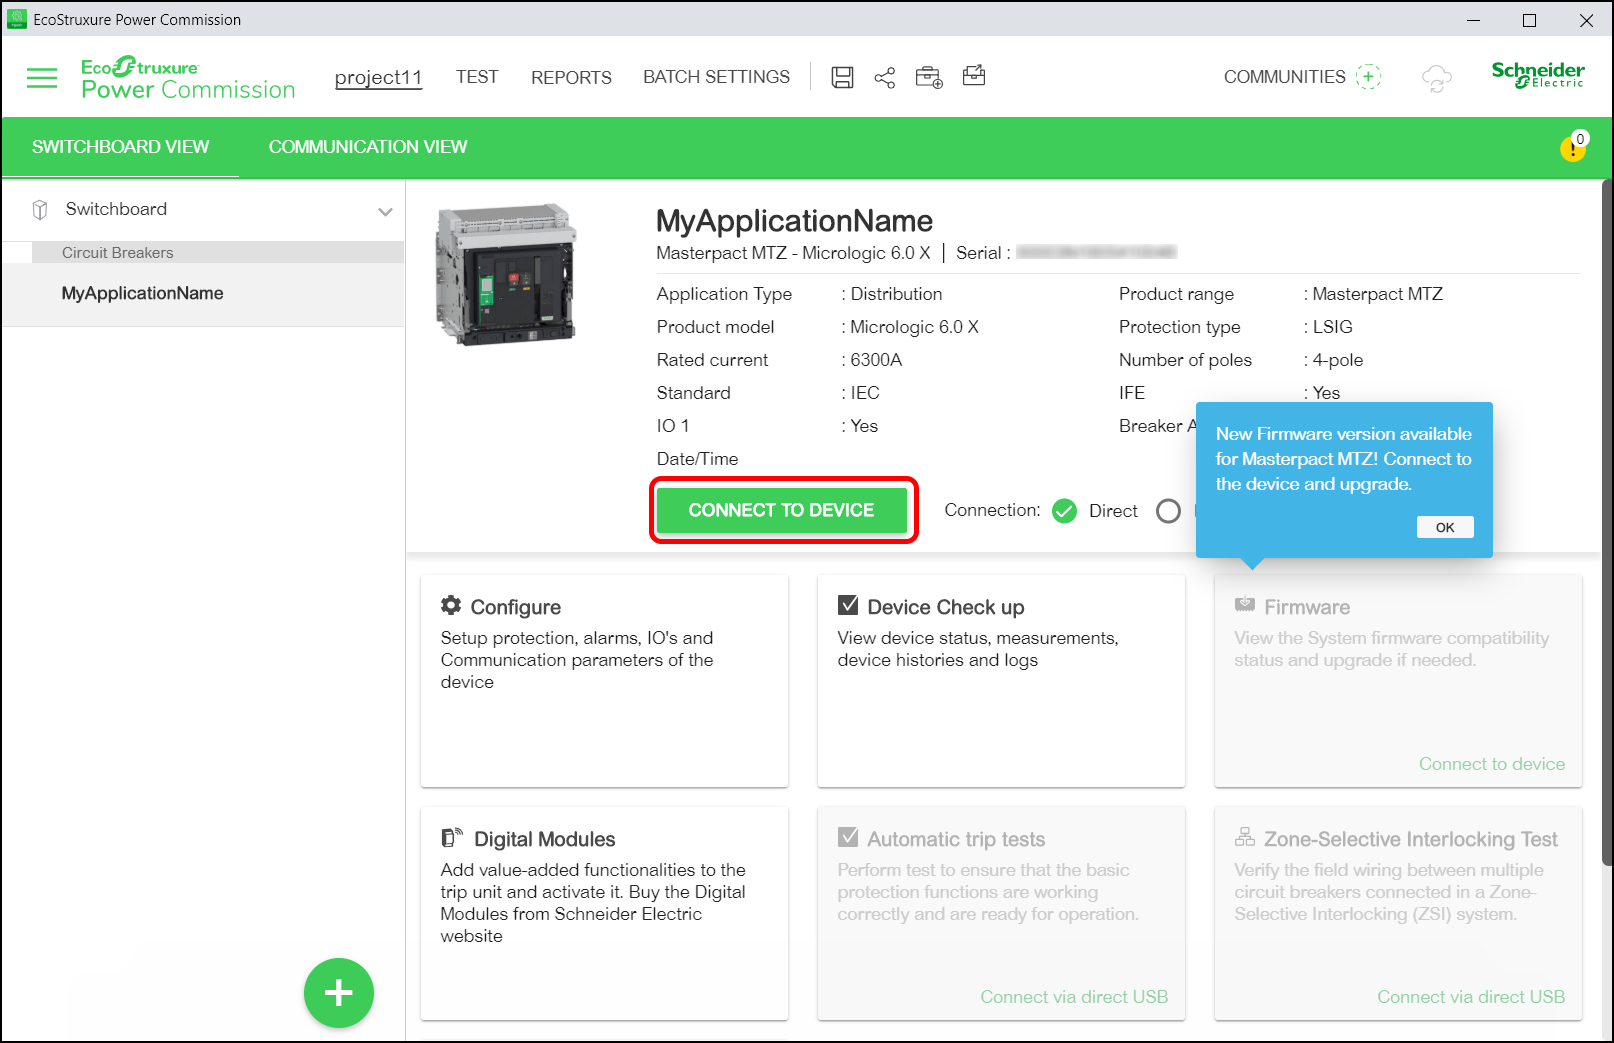This screenshot has height=1043, width=1614.
Task: Select the Direct connection radio button
Action: point(1065,511)
